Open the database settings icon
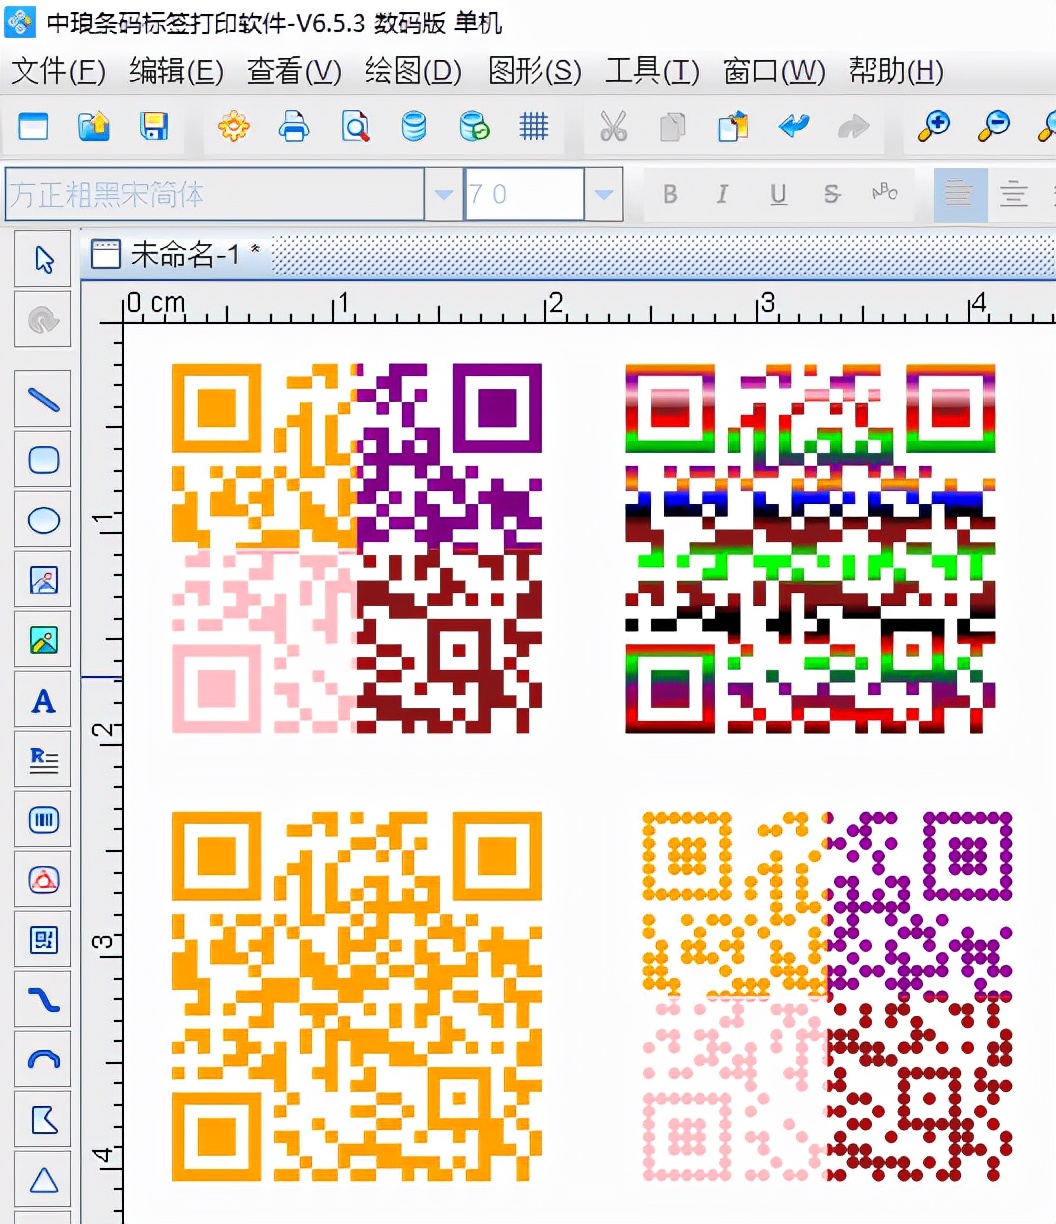 point(413,126)
